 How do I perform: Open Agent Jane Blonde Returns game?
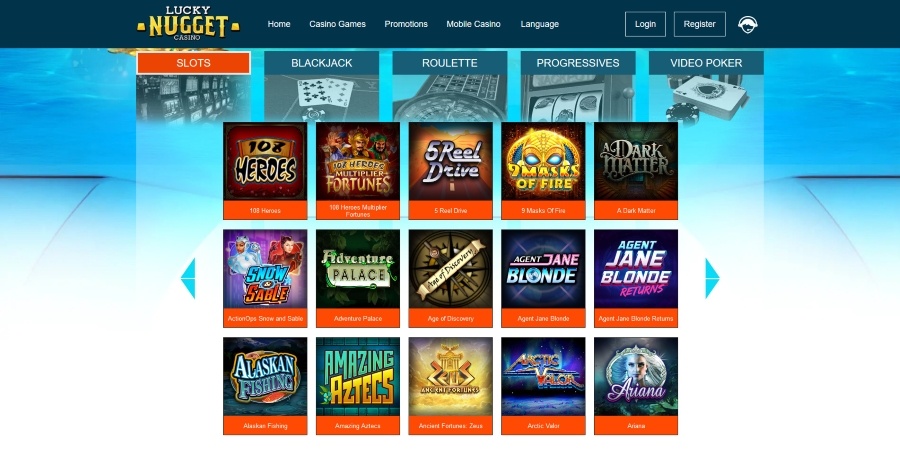[636, 278]
